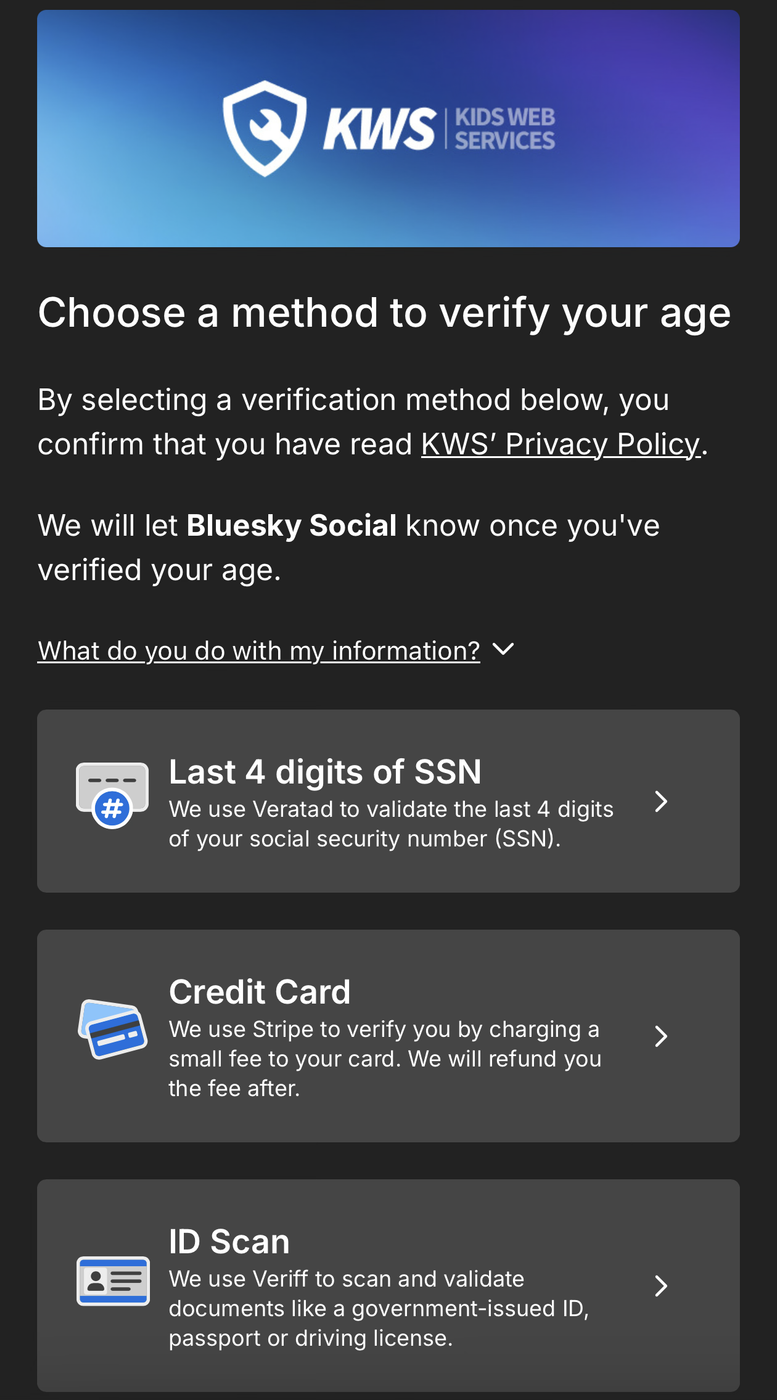Click the blue credit card icon
The width and height of the screenshot is (777, 1400).
(x=113, y=1030)
